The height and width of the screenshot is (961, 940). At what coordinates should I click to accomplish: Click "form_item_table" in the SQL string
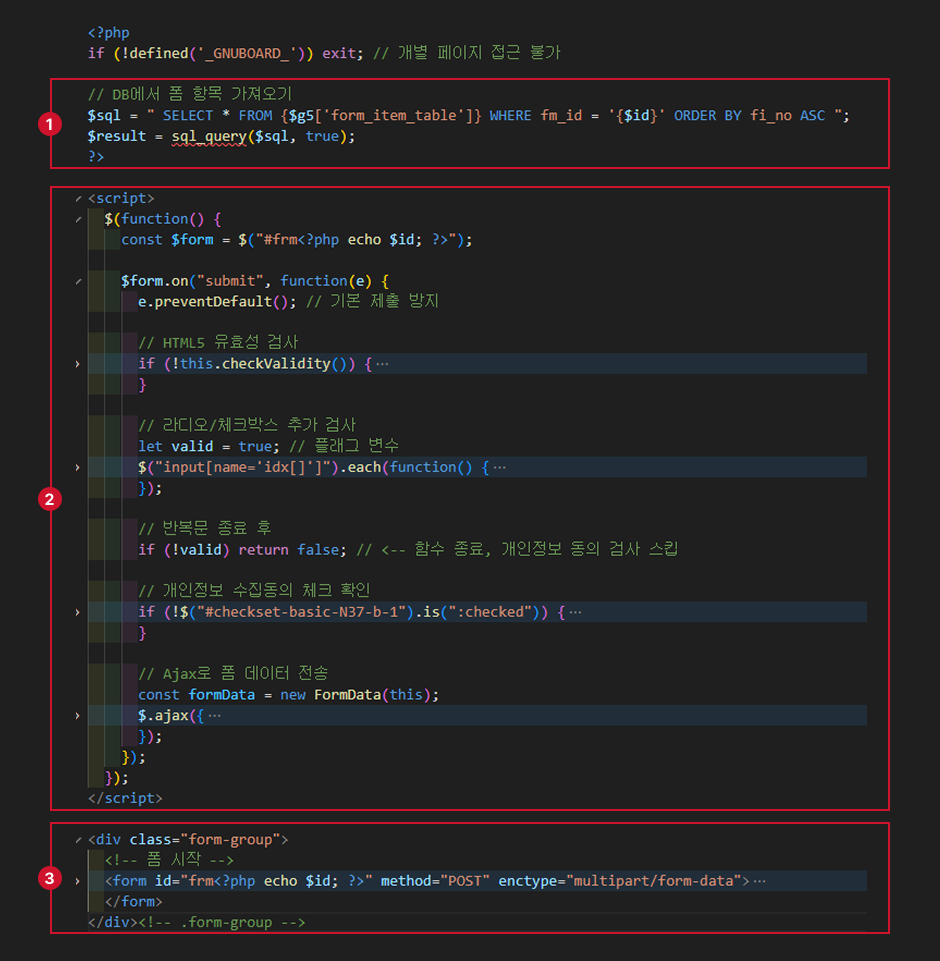pos(393,115)
